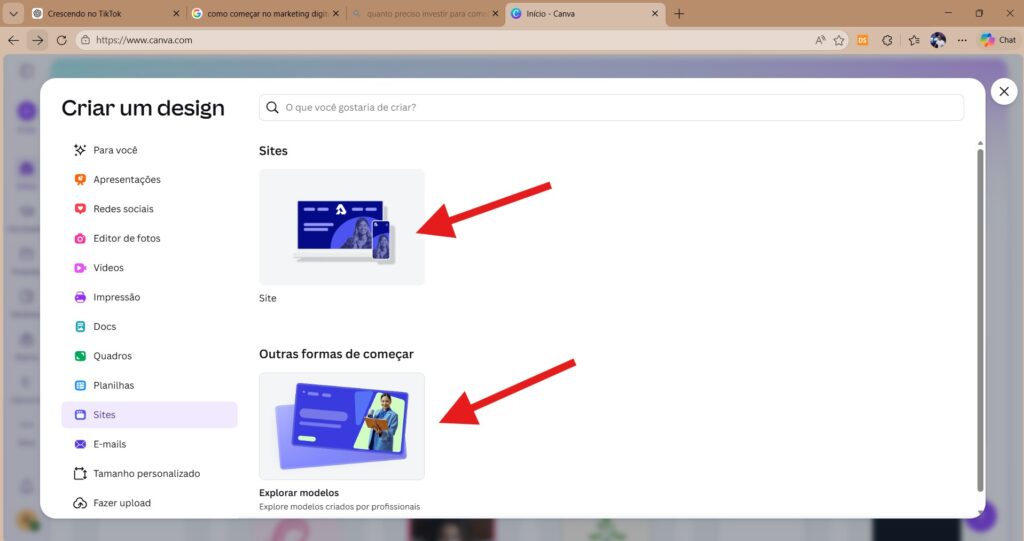Viewport: 1024px width, 541px height.
Task: Open the E-mails category
Action: point(149,444)
